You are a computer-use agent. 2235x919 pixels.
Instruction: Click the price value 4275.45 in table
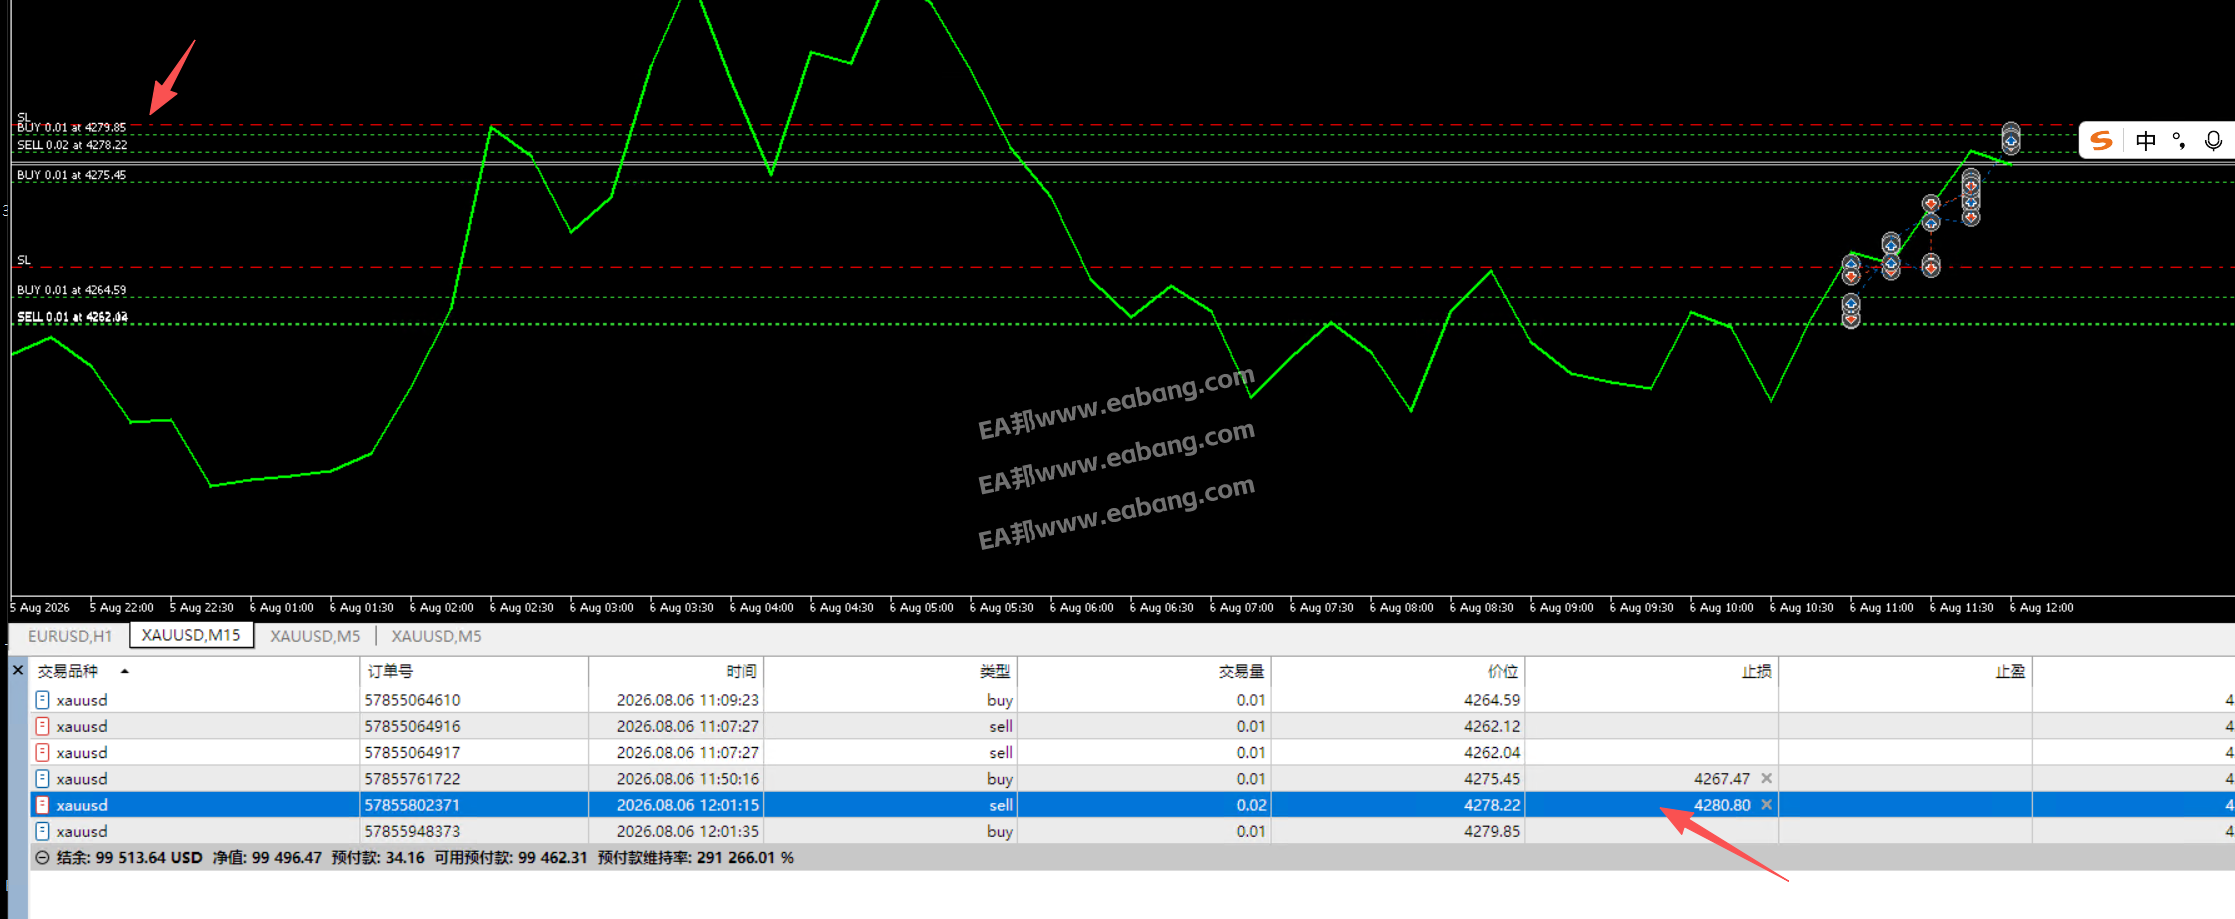pos(1491,778)
